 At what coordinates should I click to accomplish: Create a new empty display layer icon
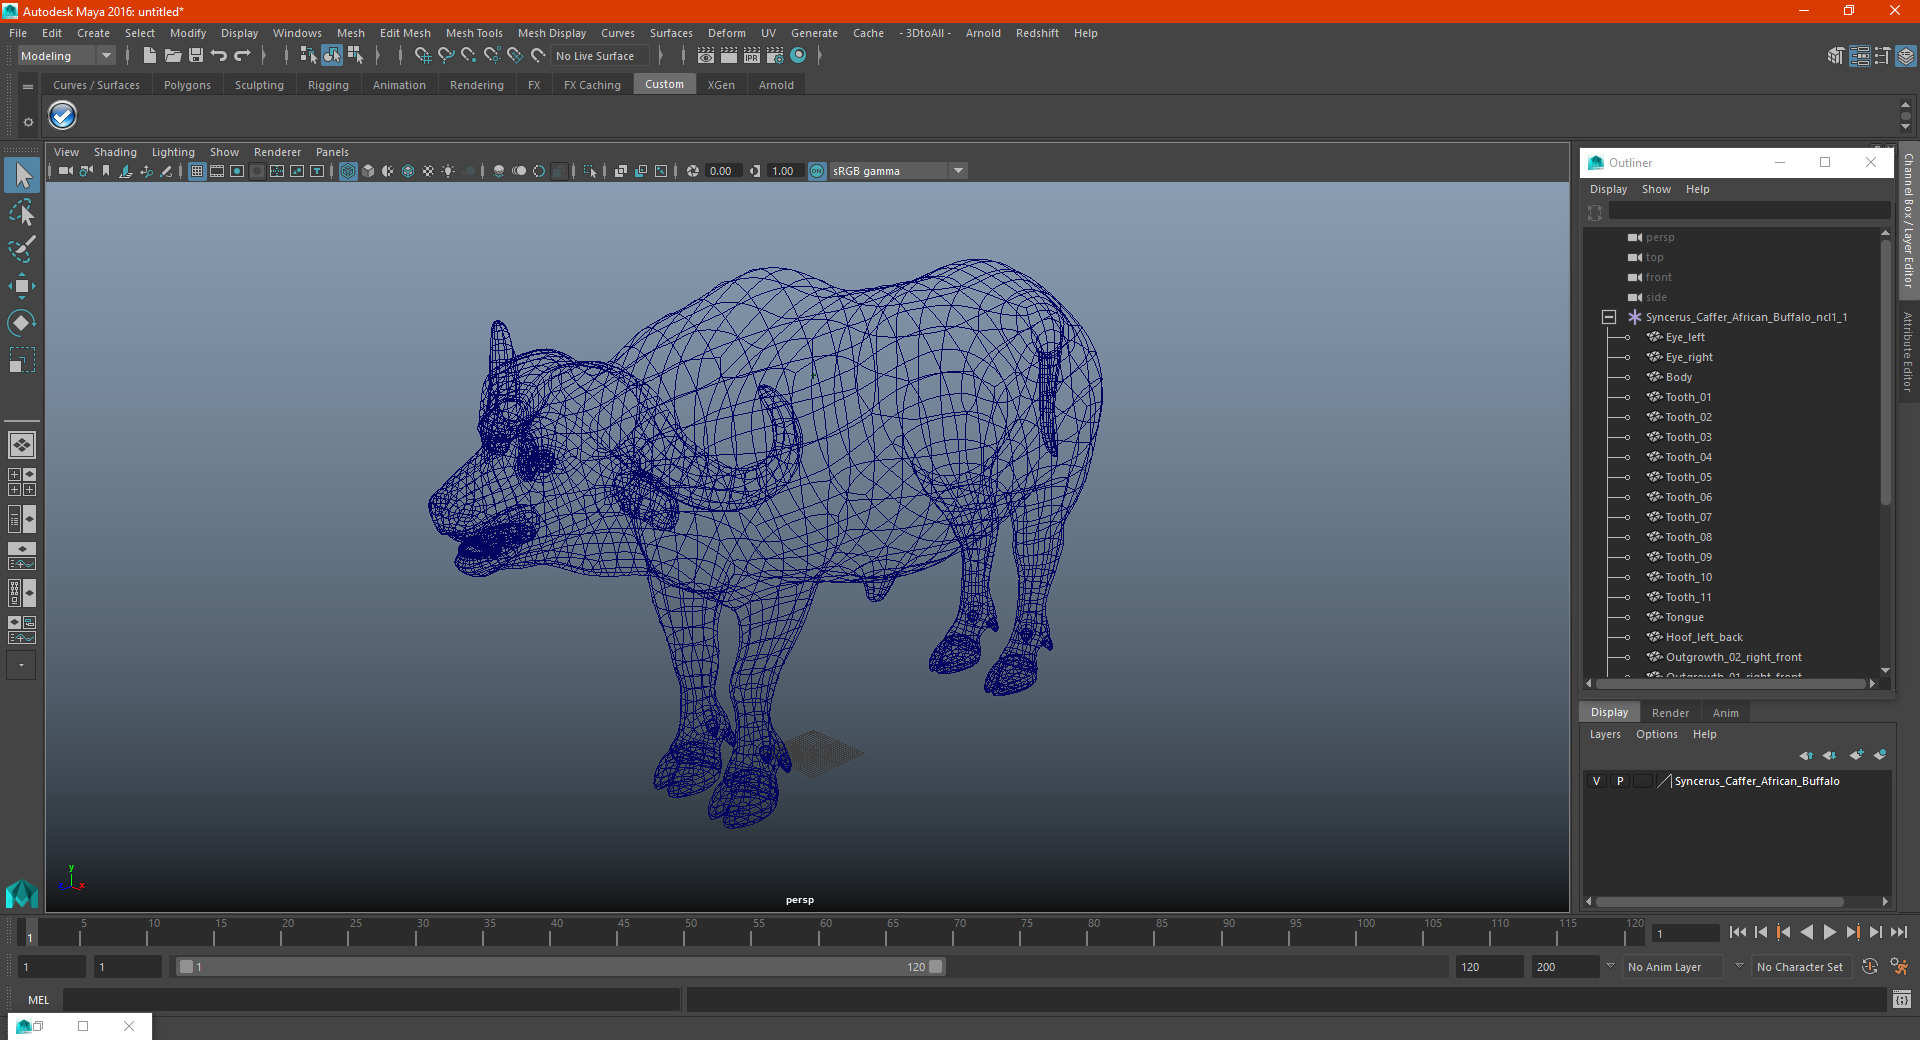point(1857,755)
